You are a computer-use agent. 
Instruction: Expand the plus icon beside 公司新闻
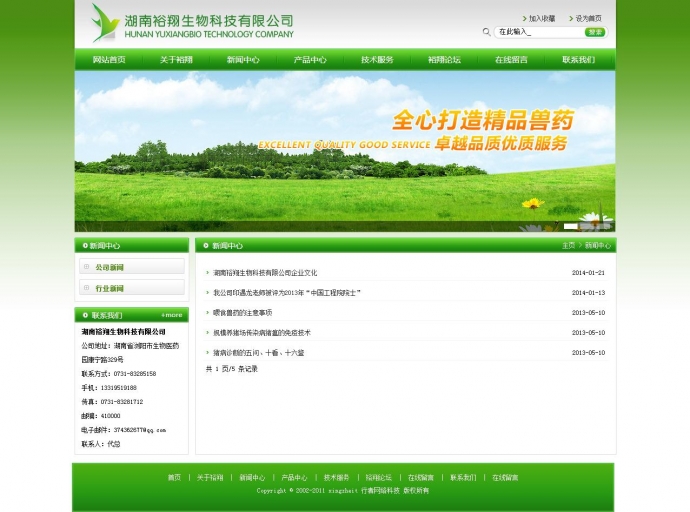coord(87,267)
